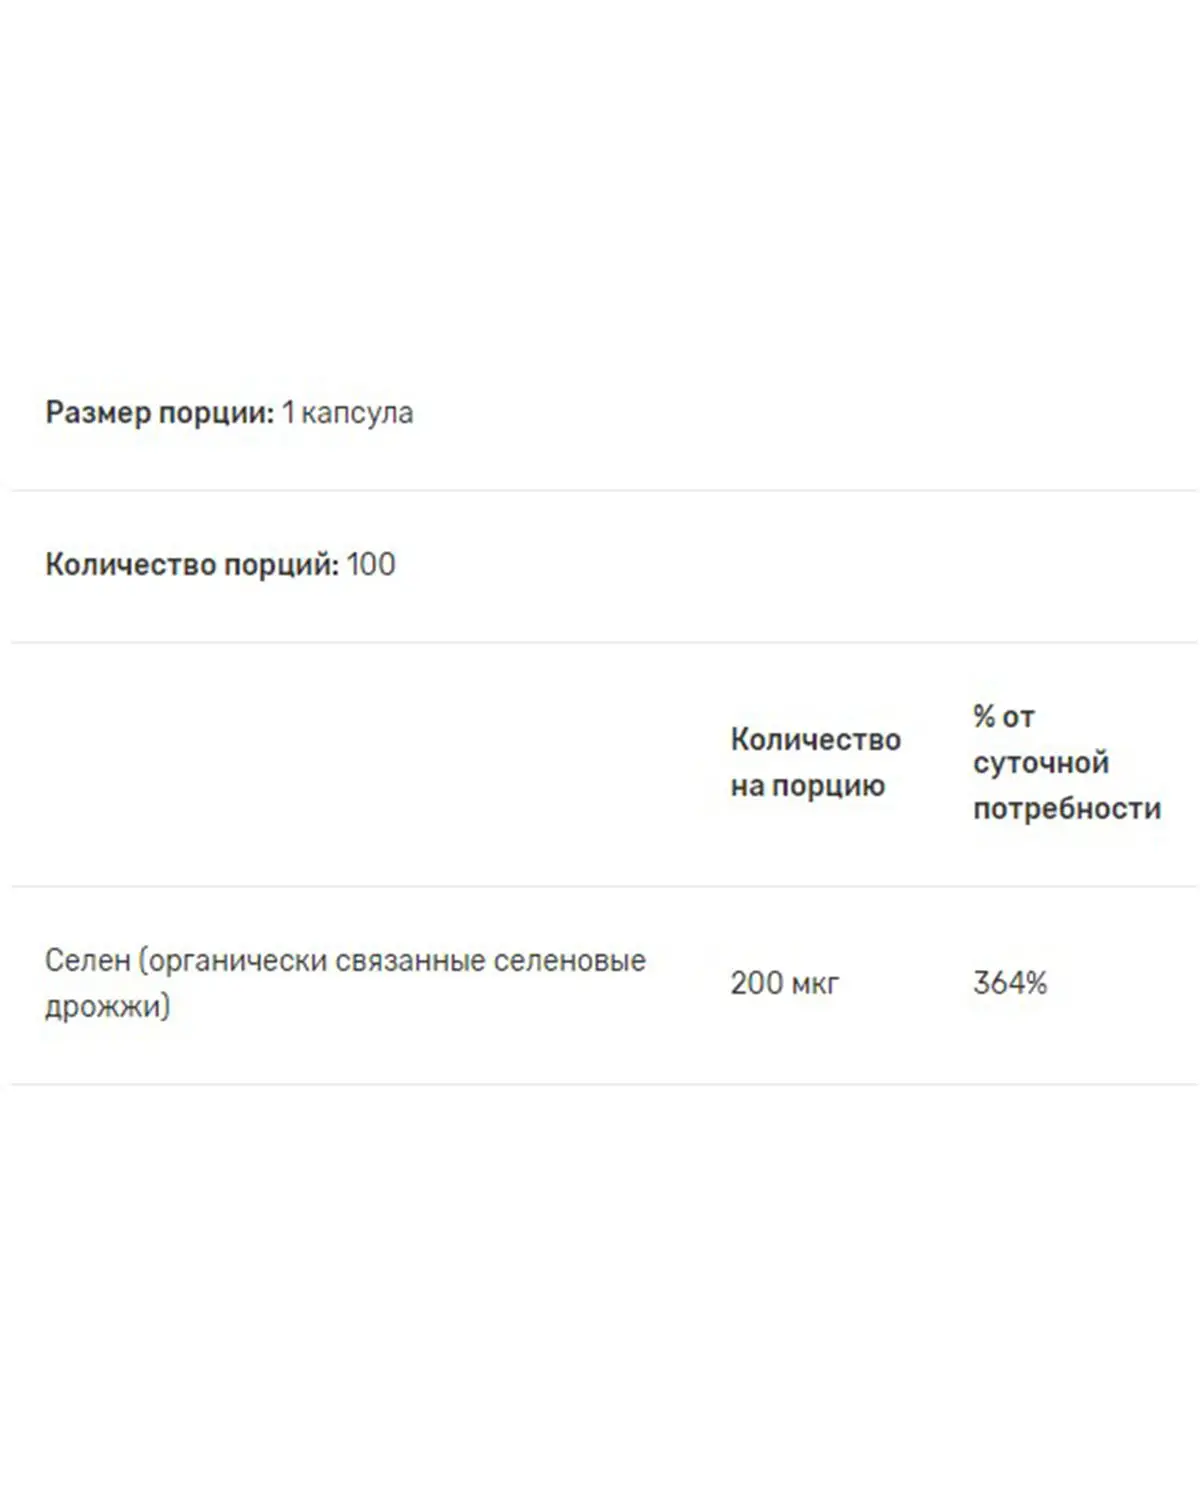Screen dimensions: 1200x1500
Task: Click the '% от' text in header
Action: click(x=1004, y=717)
